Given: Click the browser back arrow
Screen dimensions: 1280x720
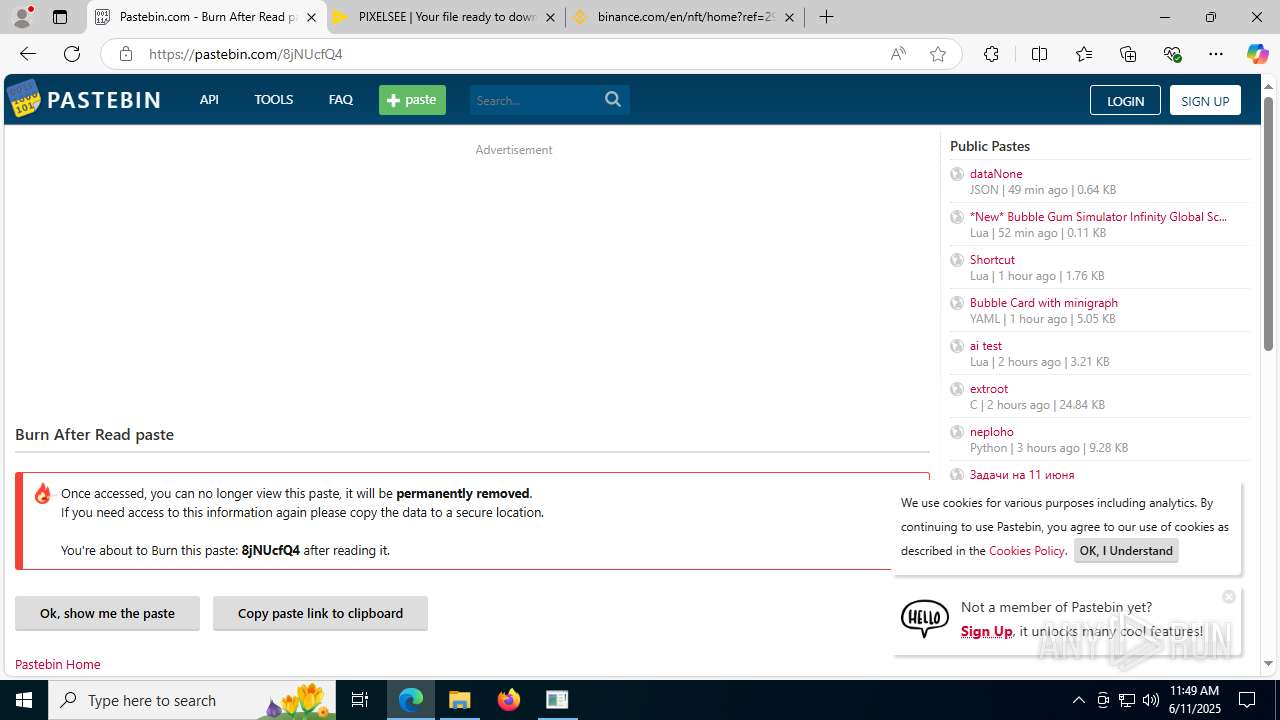Looking at the screenshot, I should click(x=28, y=54).
